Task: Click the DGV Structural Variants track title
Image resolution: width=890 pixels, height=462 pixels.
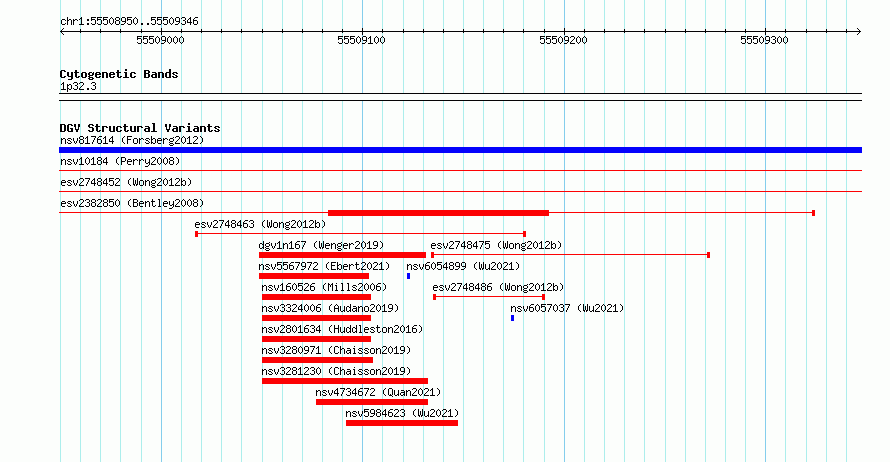Action: (x=140, y=128)
